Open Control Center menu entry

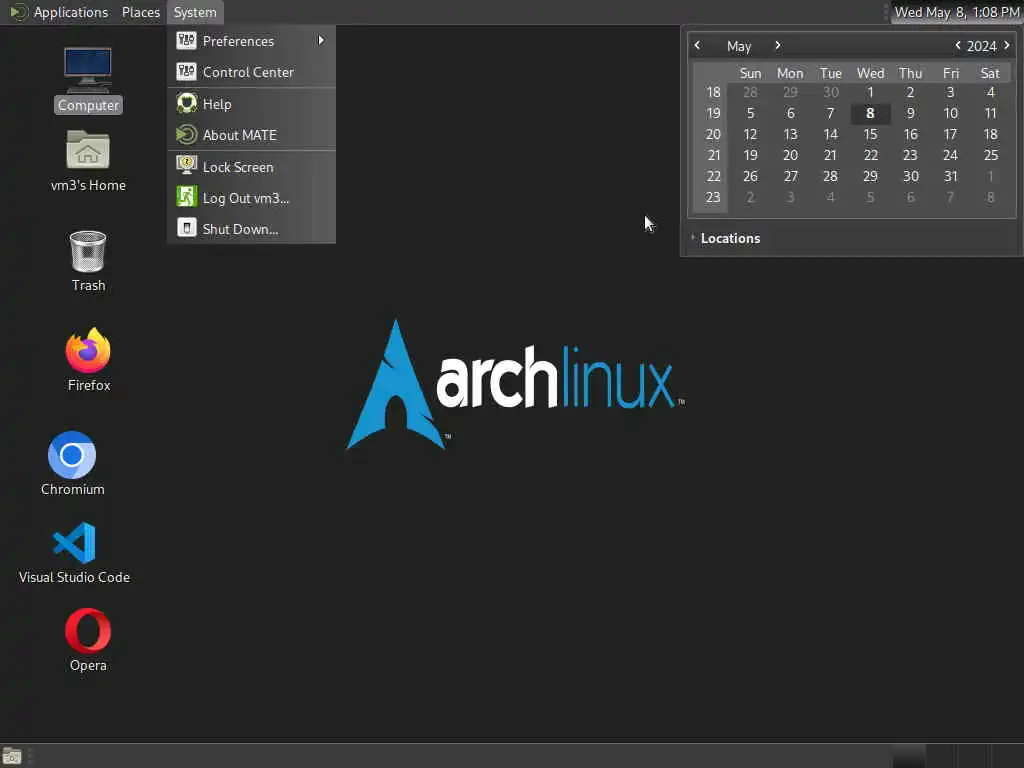[x=251, y=72]
